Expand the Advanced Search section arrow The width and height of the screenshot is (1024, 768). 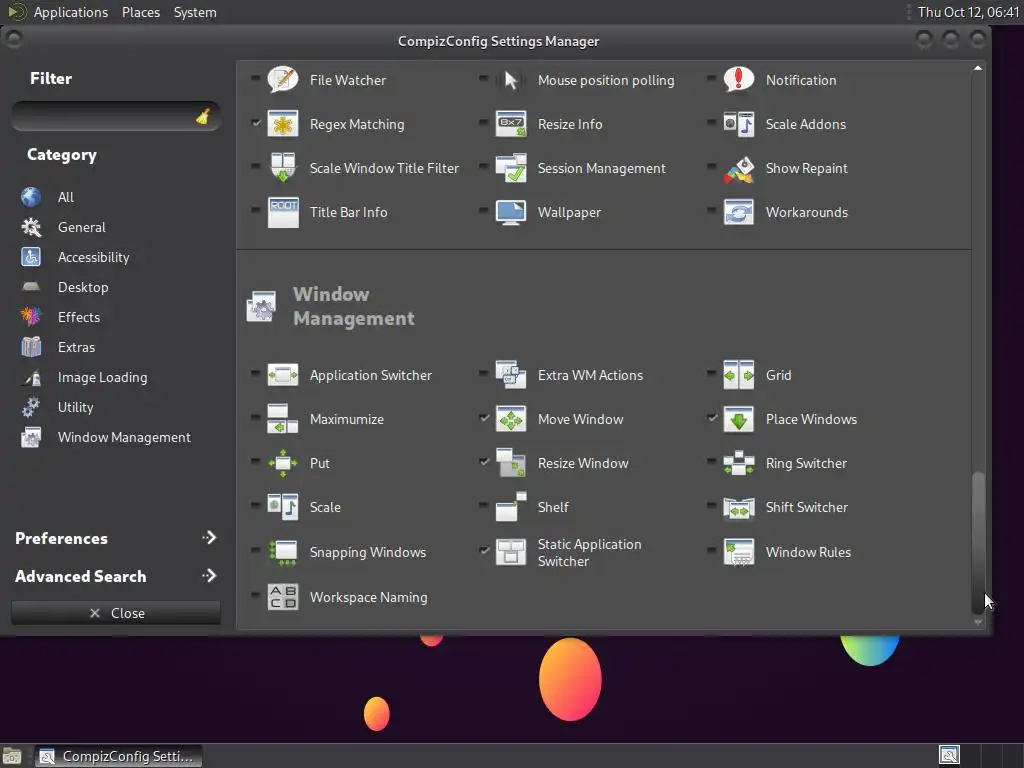pos(209,576)
